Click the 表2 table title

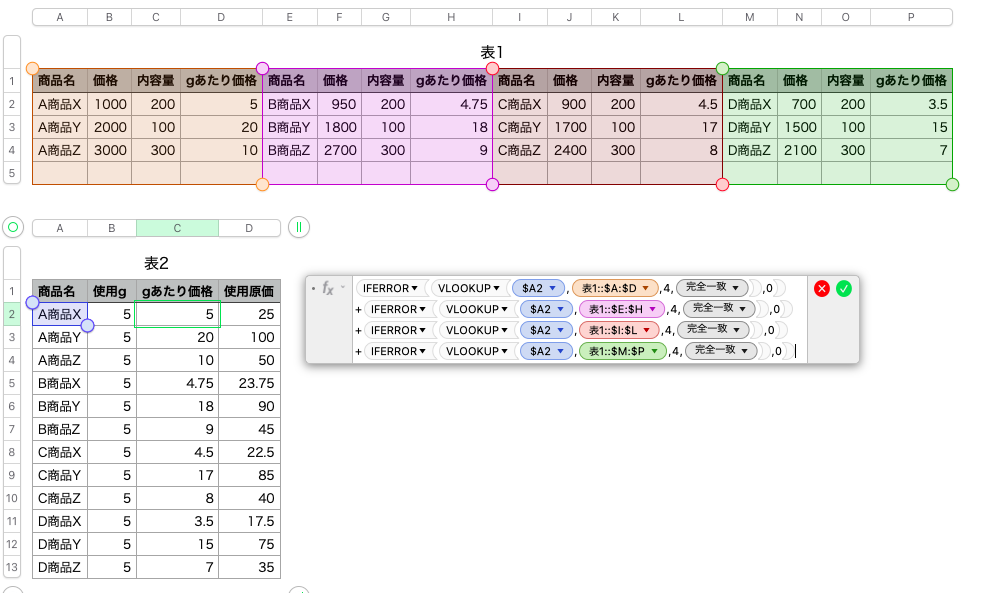click(156, 263)
